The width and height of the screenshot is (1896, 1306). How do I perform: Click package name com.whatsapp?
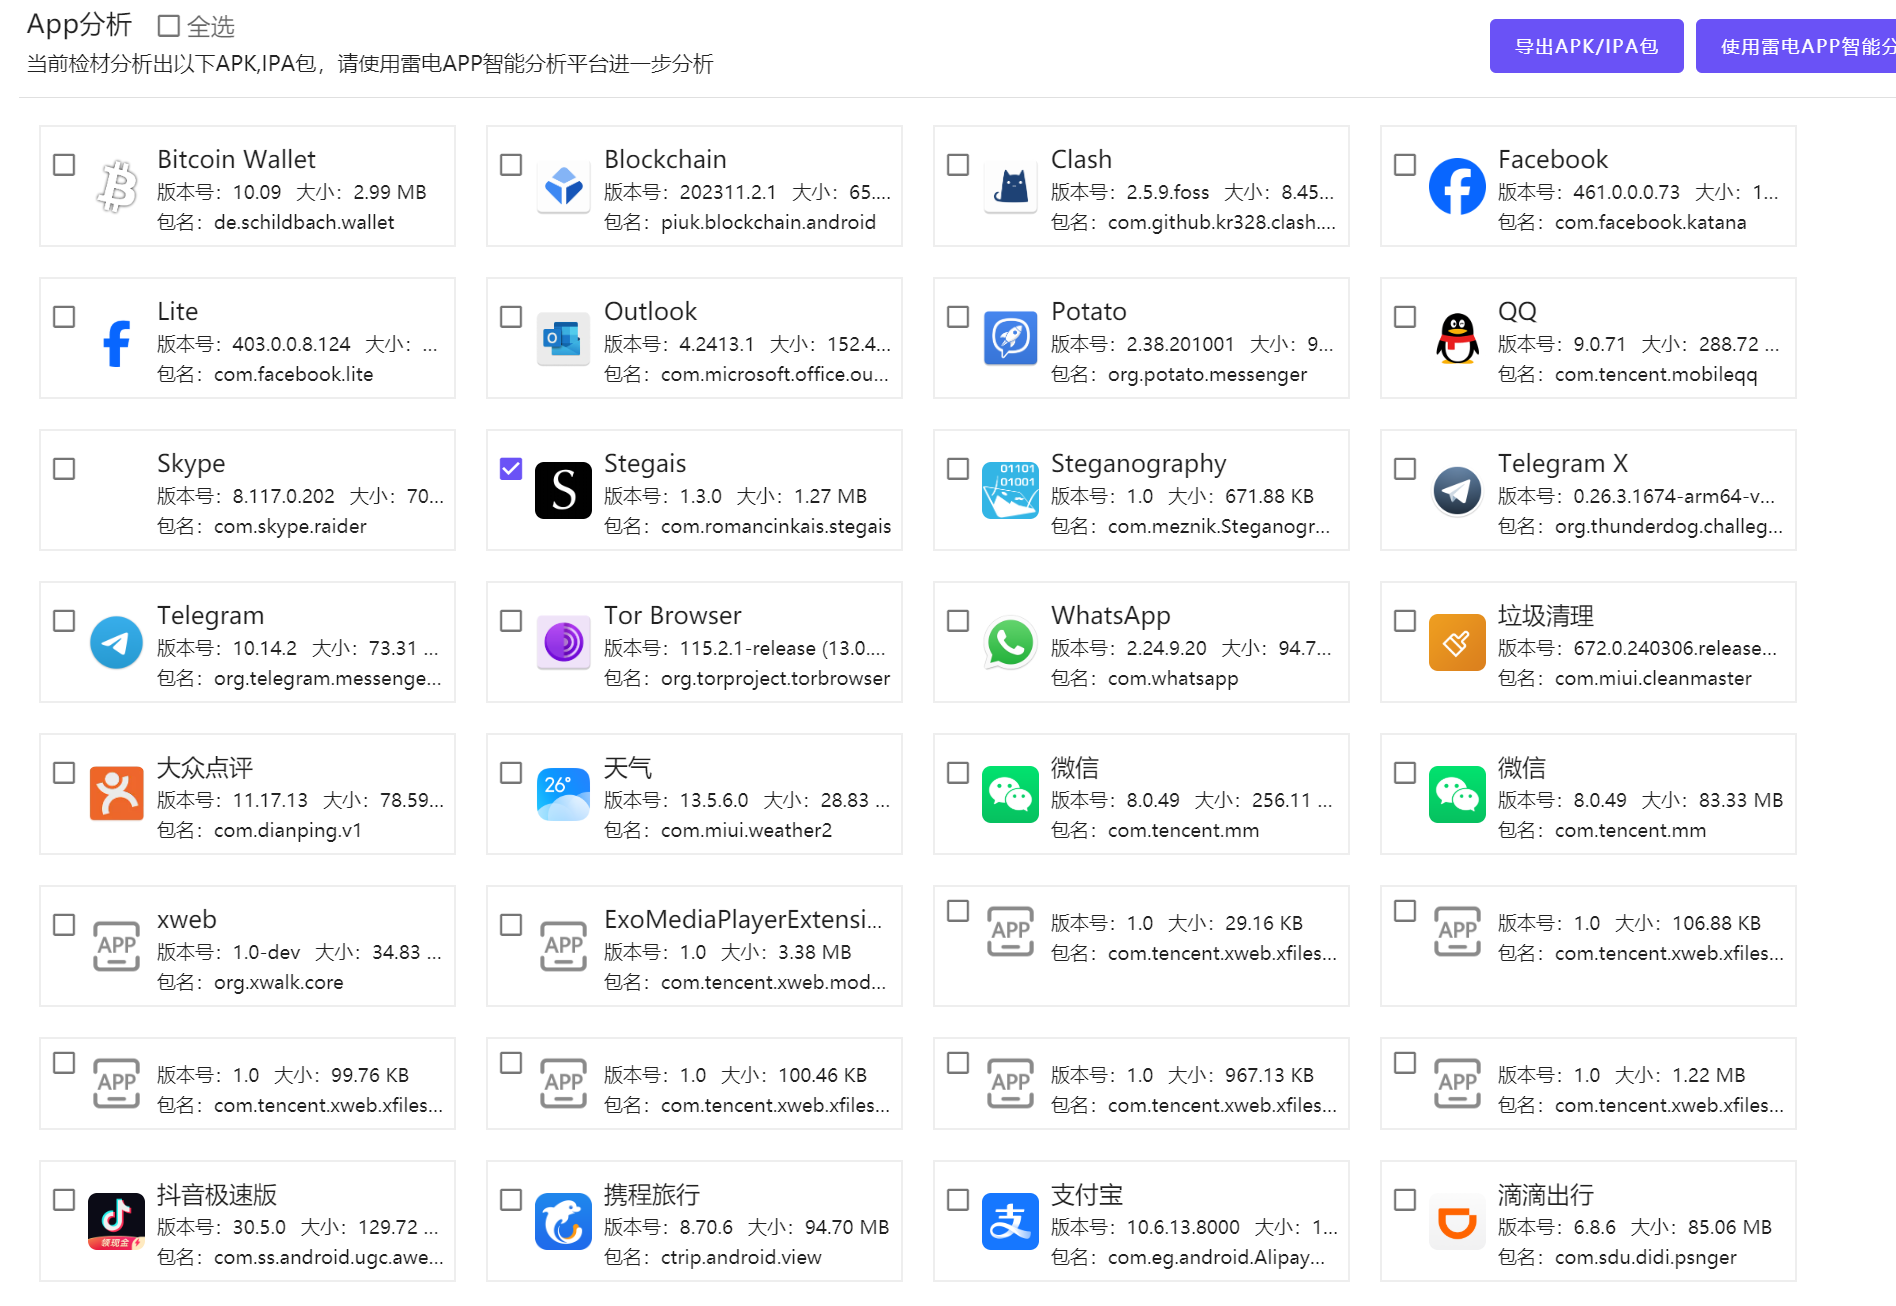(1173, 678)
